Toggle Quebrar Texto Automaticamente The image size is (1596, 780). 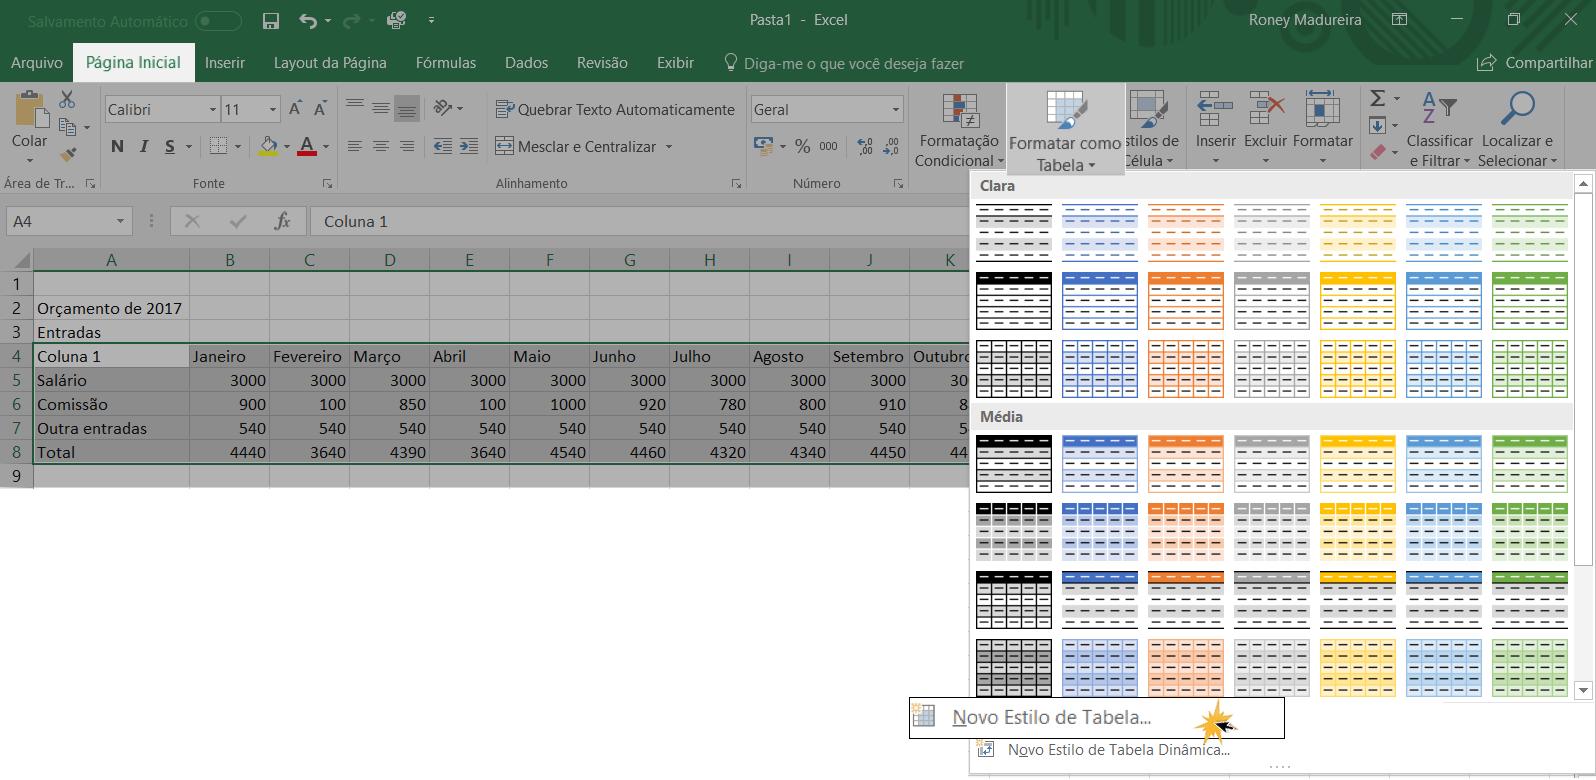click(x=615, y=109)
